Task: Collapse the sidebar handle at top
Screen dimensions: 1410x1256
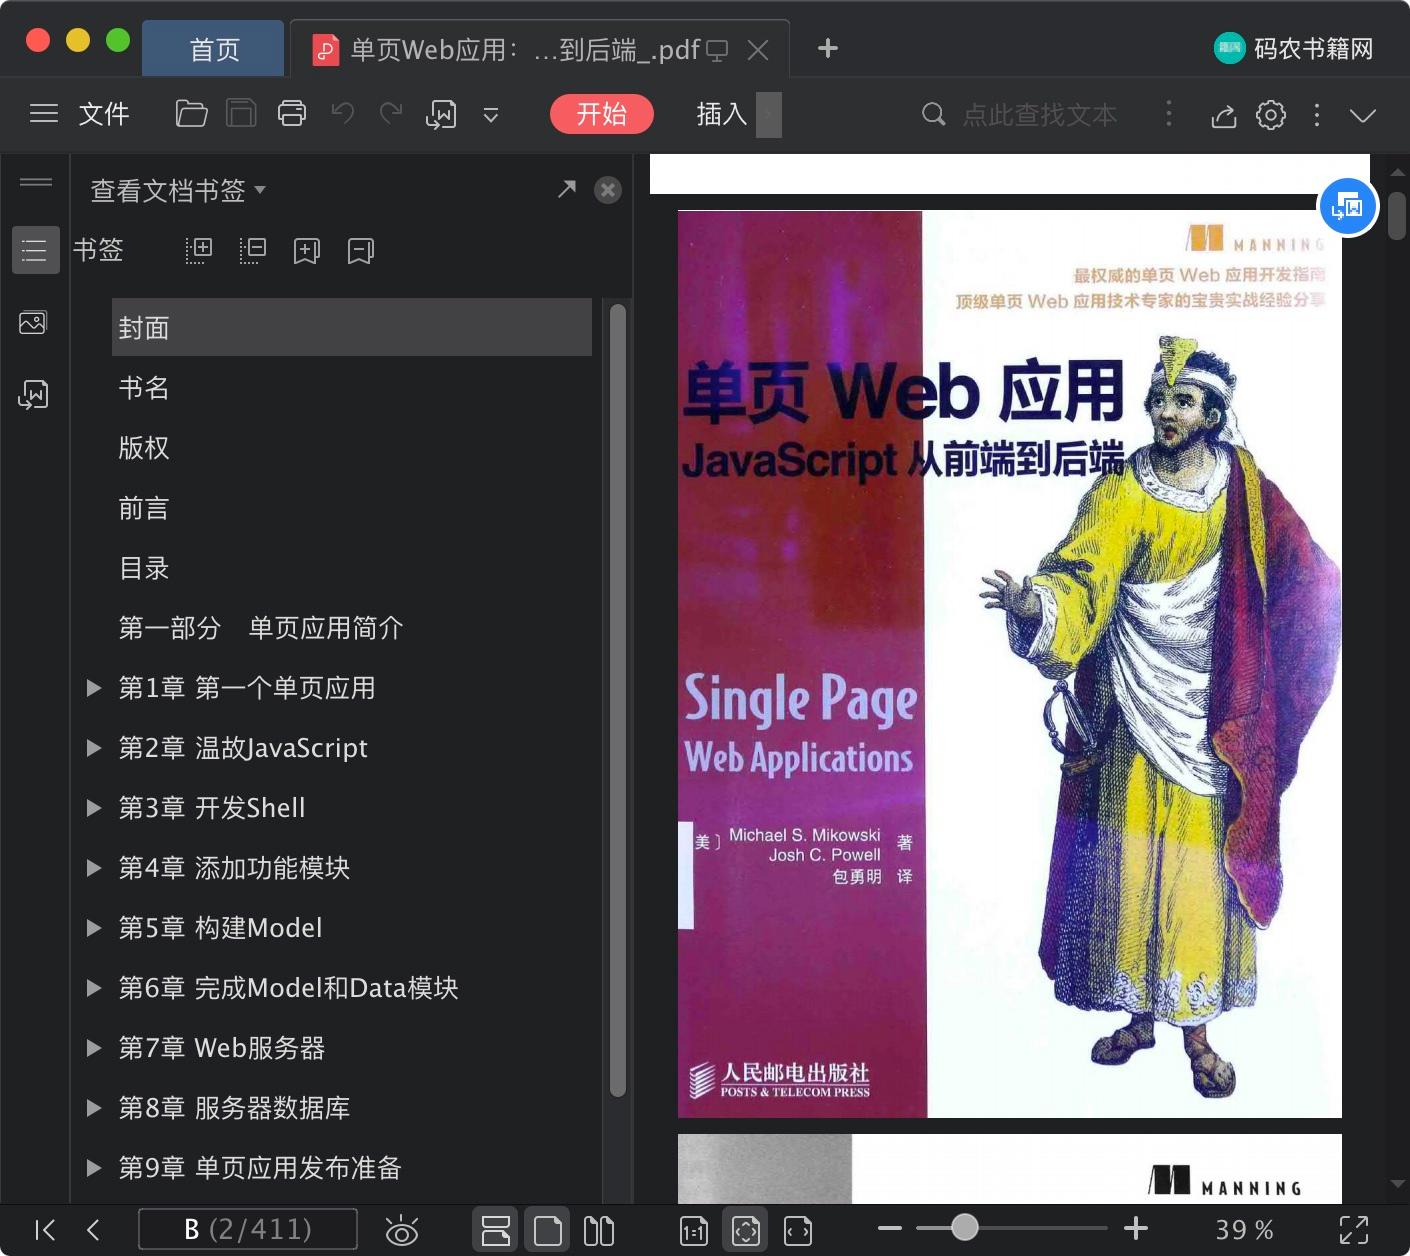Action: [x=36, y=182]
